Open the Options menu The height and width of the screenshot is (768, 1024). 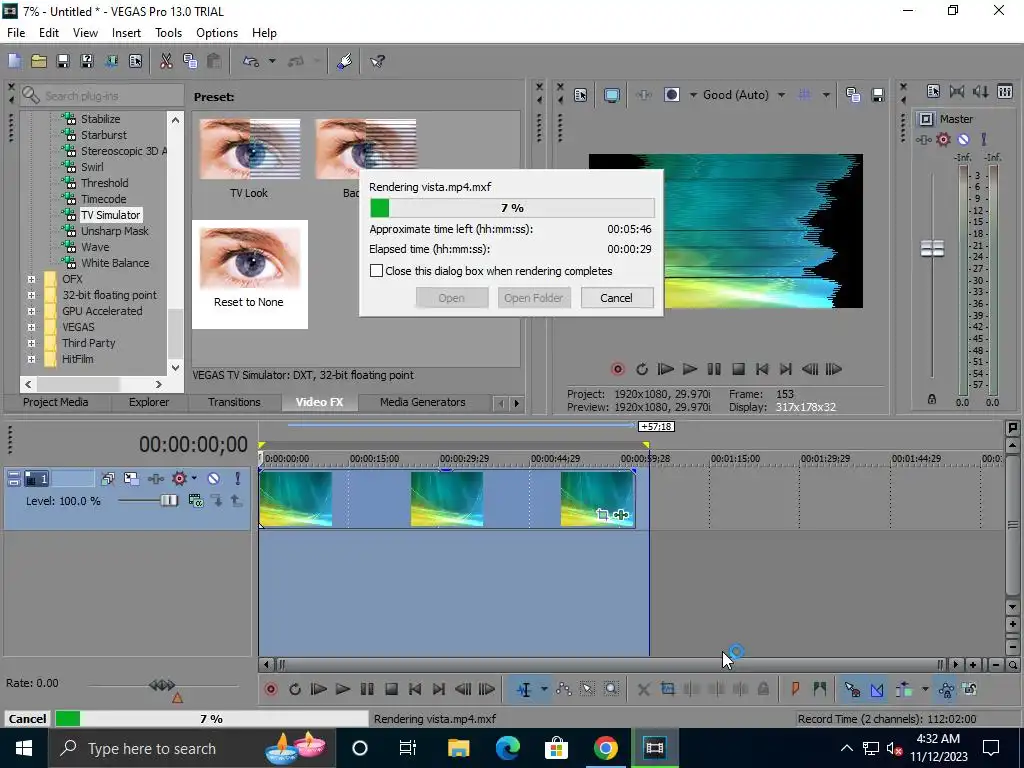(x=217, y=33)
